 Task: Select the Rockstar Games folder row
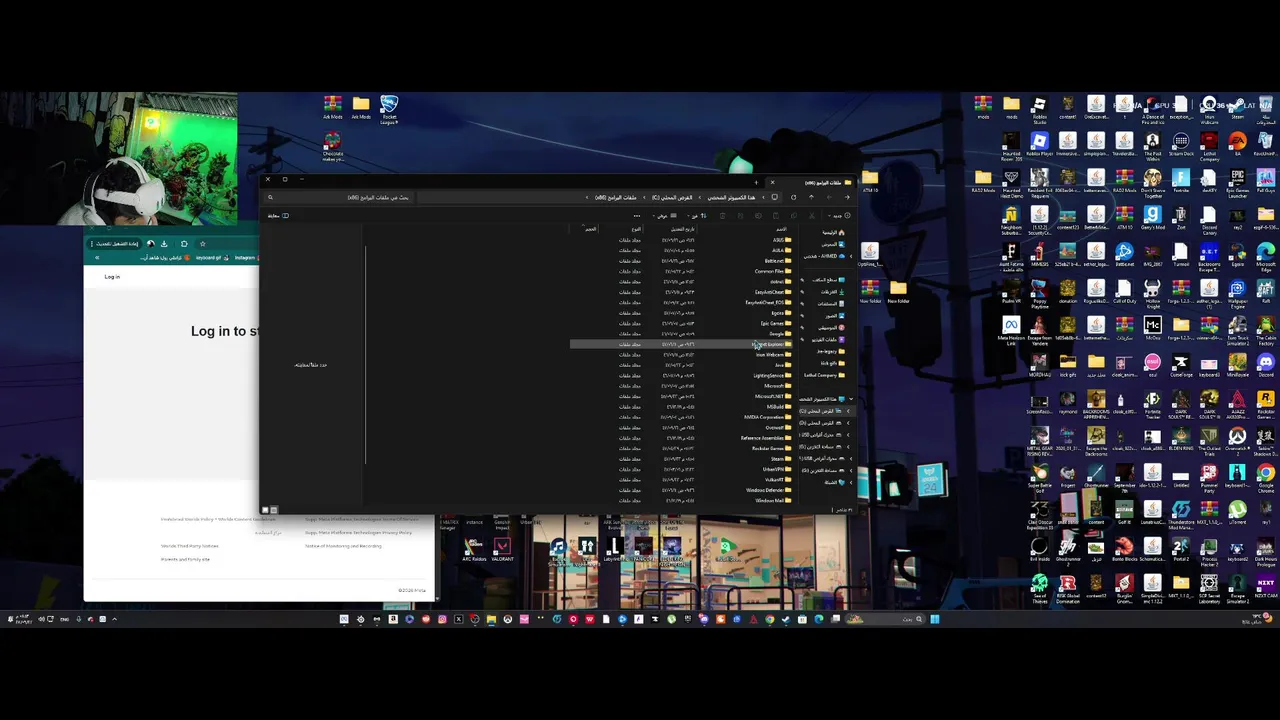point(681,448)
